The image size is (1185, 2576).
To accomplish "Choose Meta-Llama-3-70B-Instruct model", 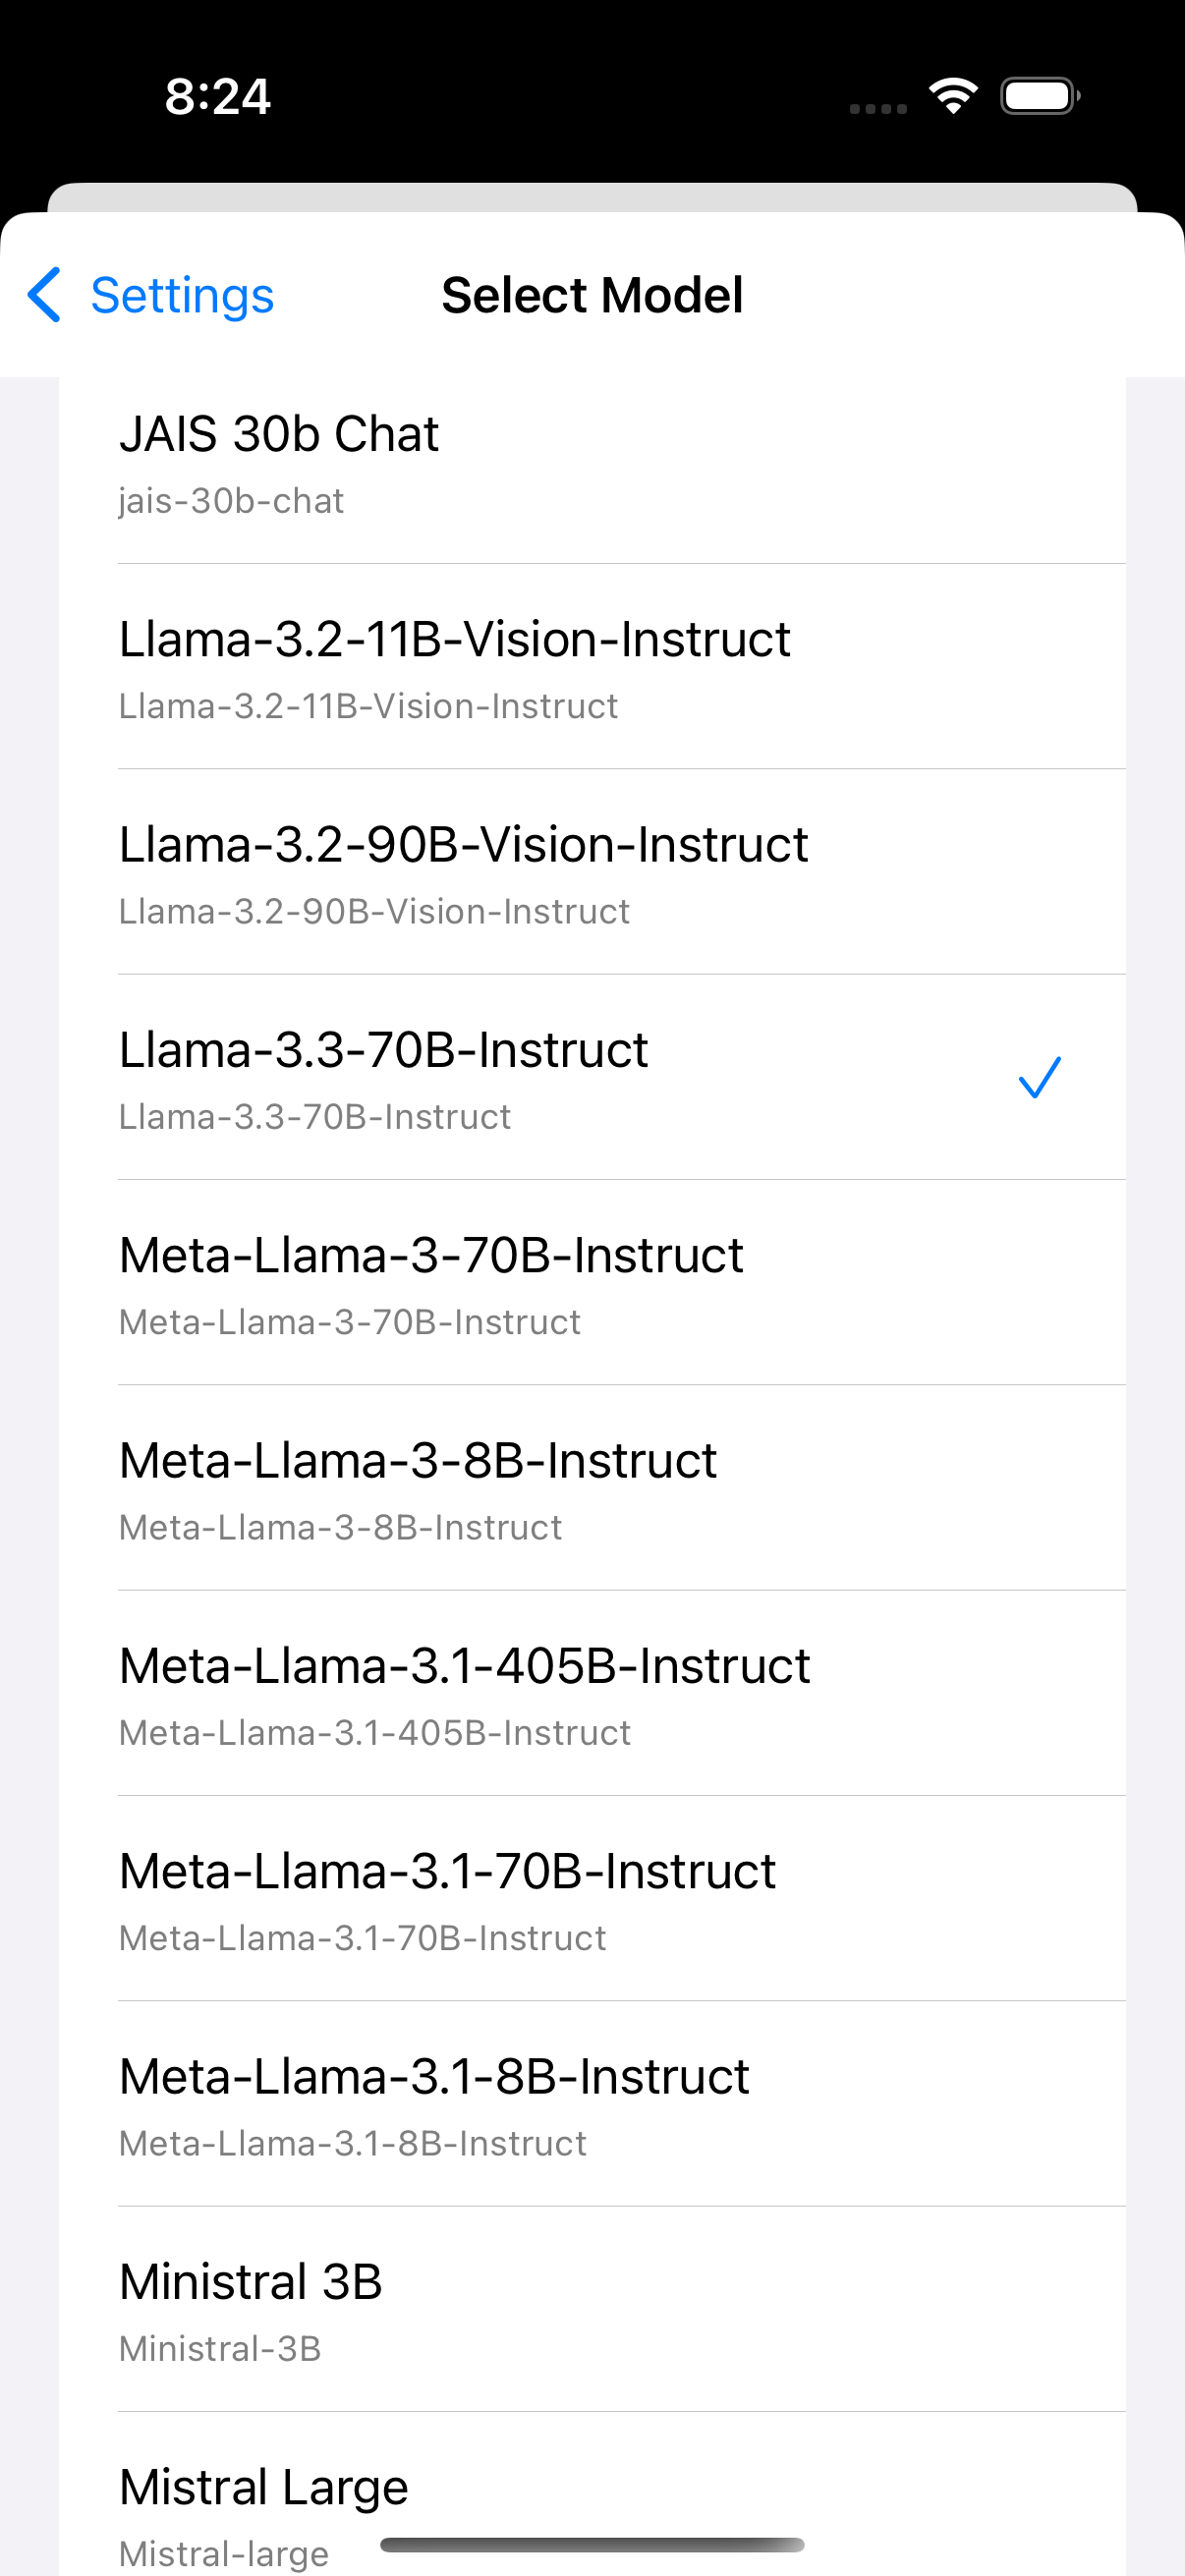I will [592, 1283].
